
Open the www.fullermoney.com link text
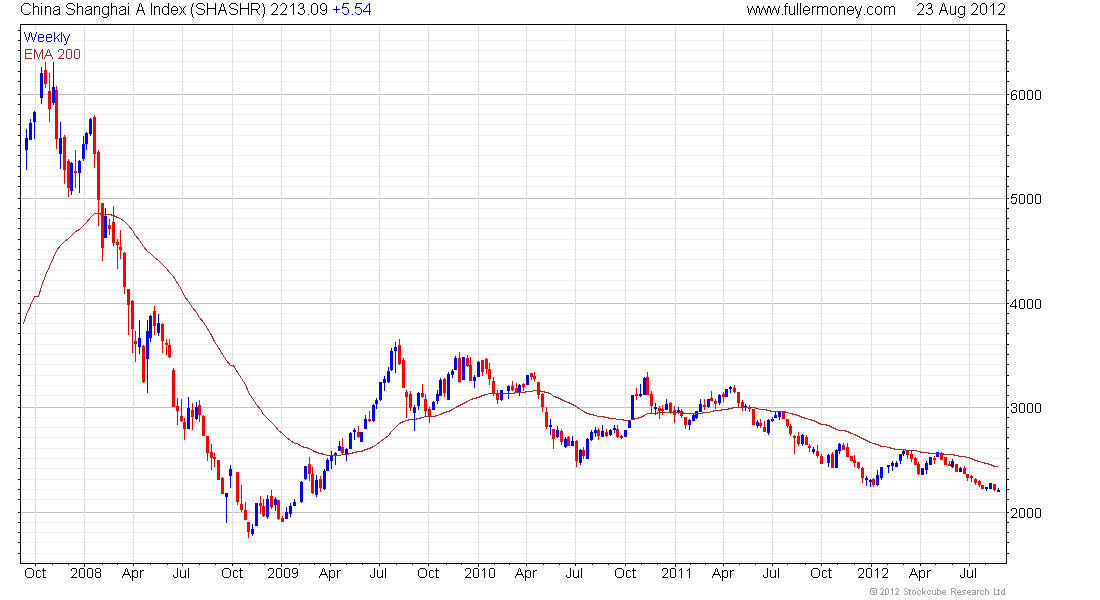coord(821,10)
